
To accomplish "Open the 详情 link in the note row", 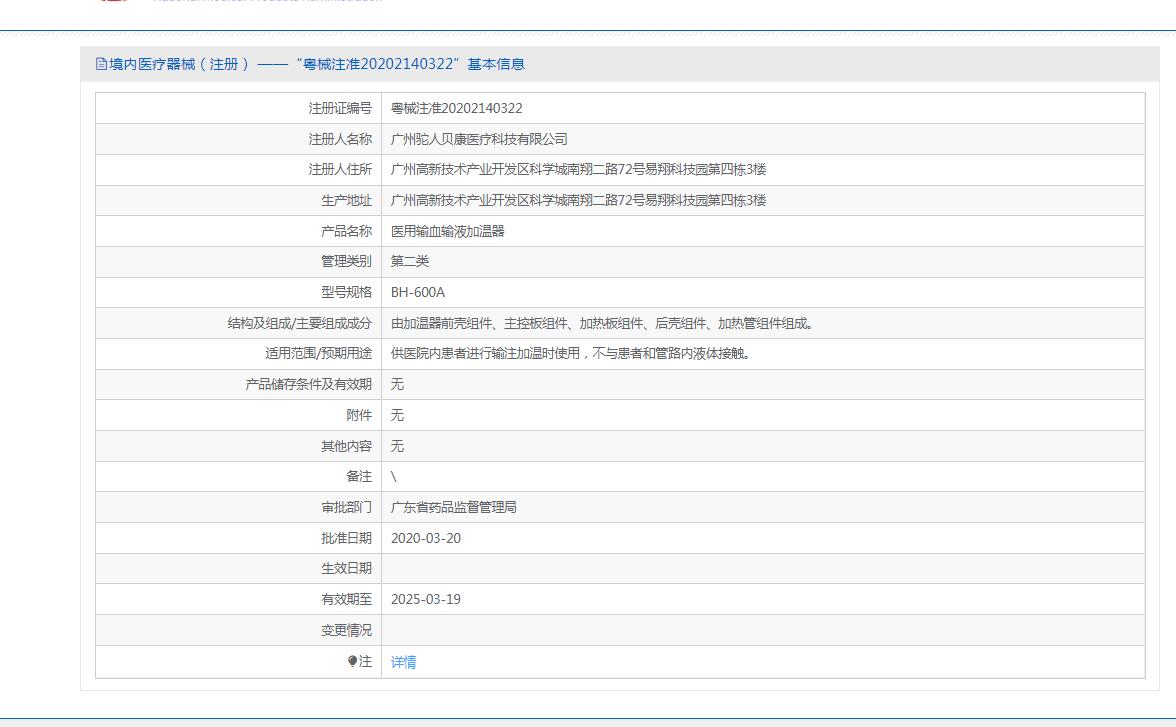I will coord(404,662).
